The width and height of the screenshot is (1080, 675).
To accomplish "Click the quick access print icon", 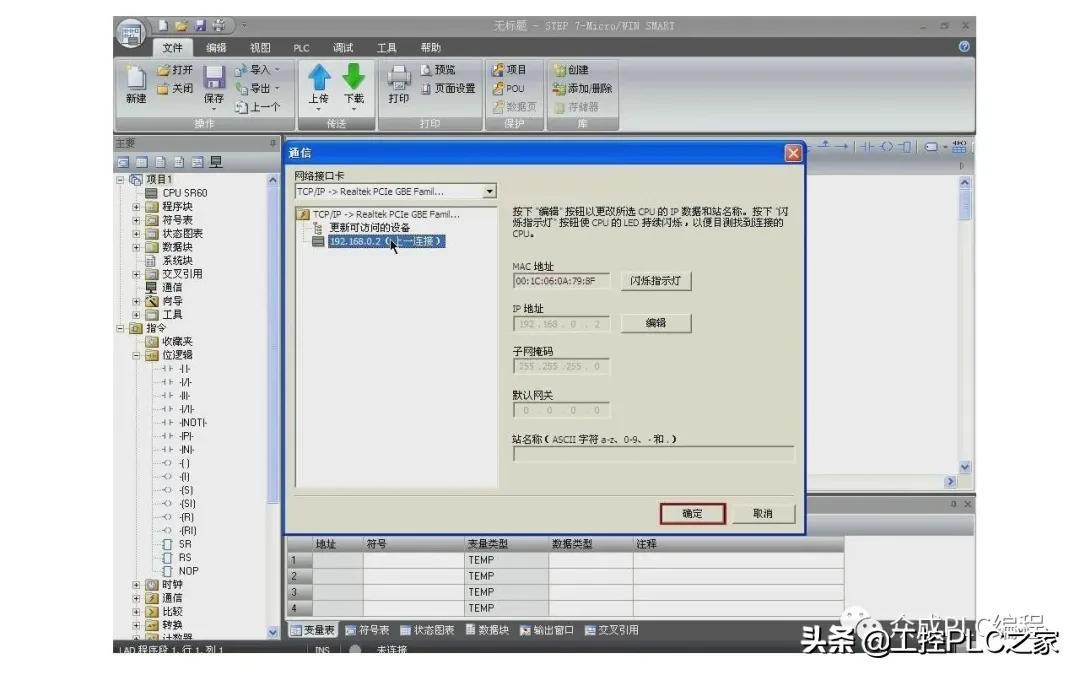I will (x=219, y=25).
